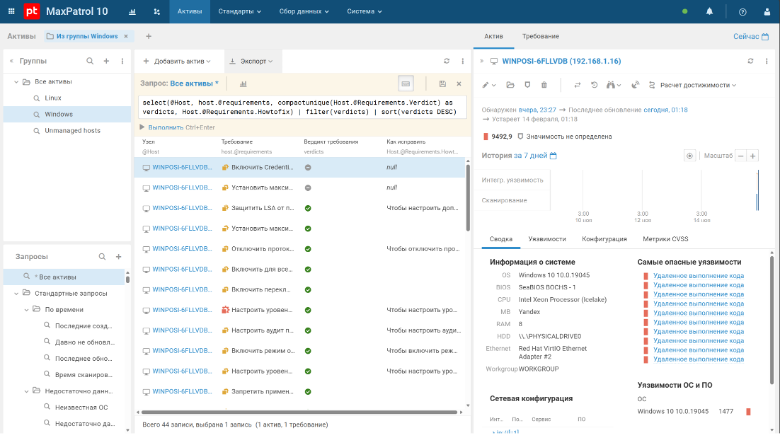Toggle the query editor view button
The width and height of the screenshot is (780, 435).
pyautogui.click(x=406, y=84)
